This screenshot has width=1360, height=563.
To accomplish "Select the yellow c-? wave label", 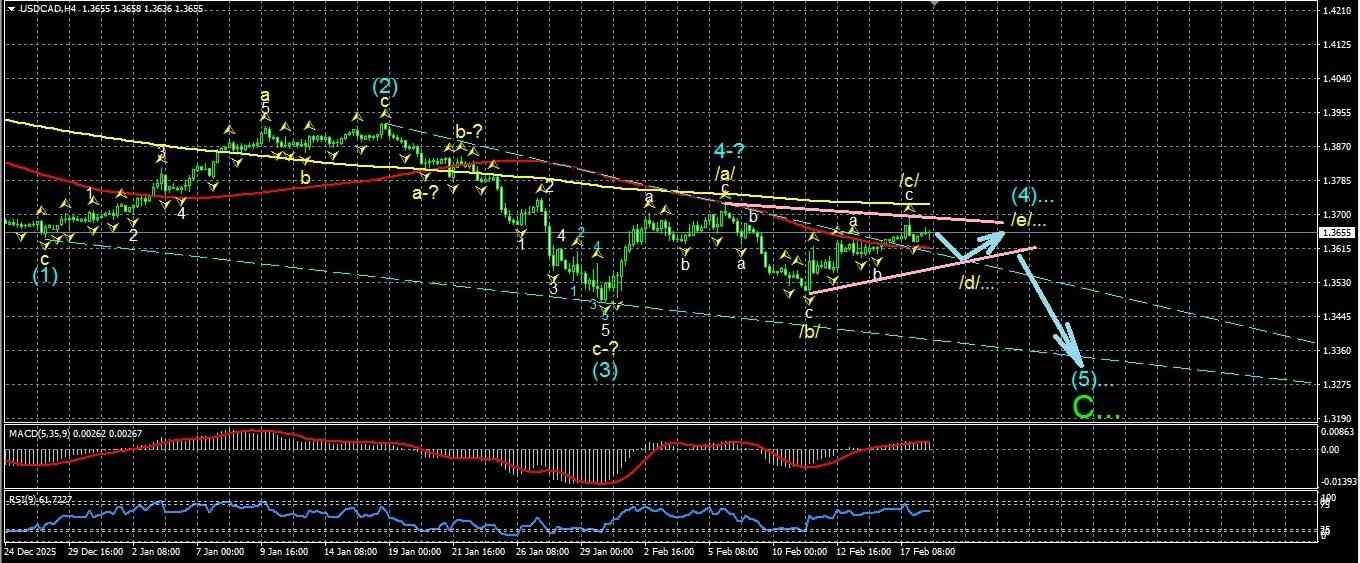I will (x=604, y=348).
